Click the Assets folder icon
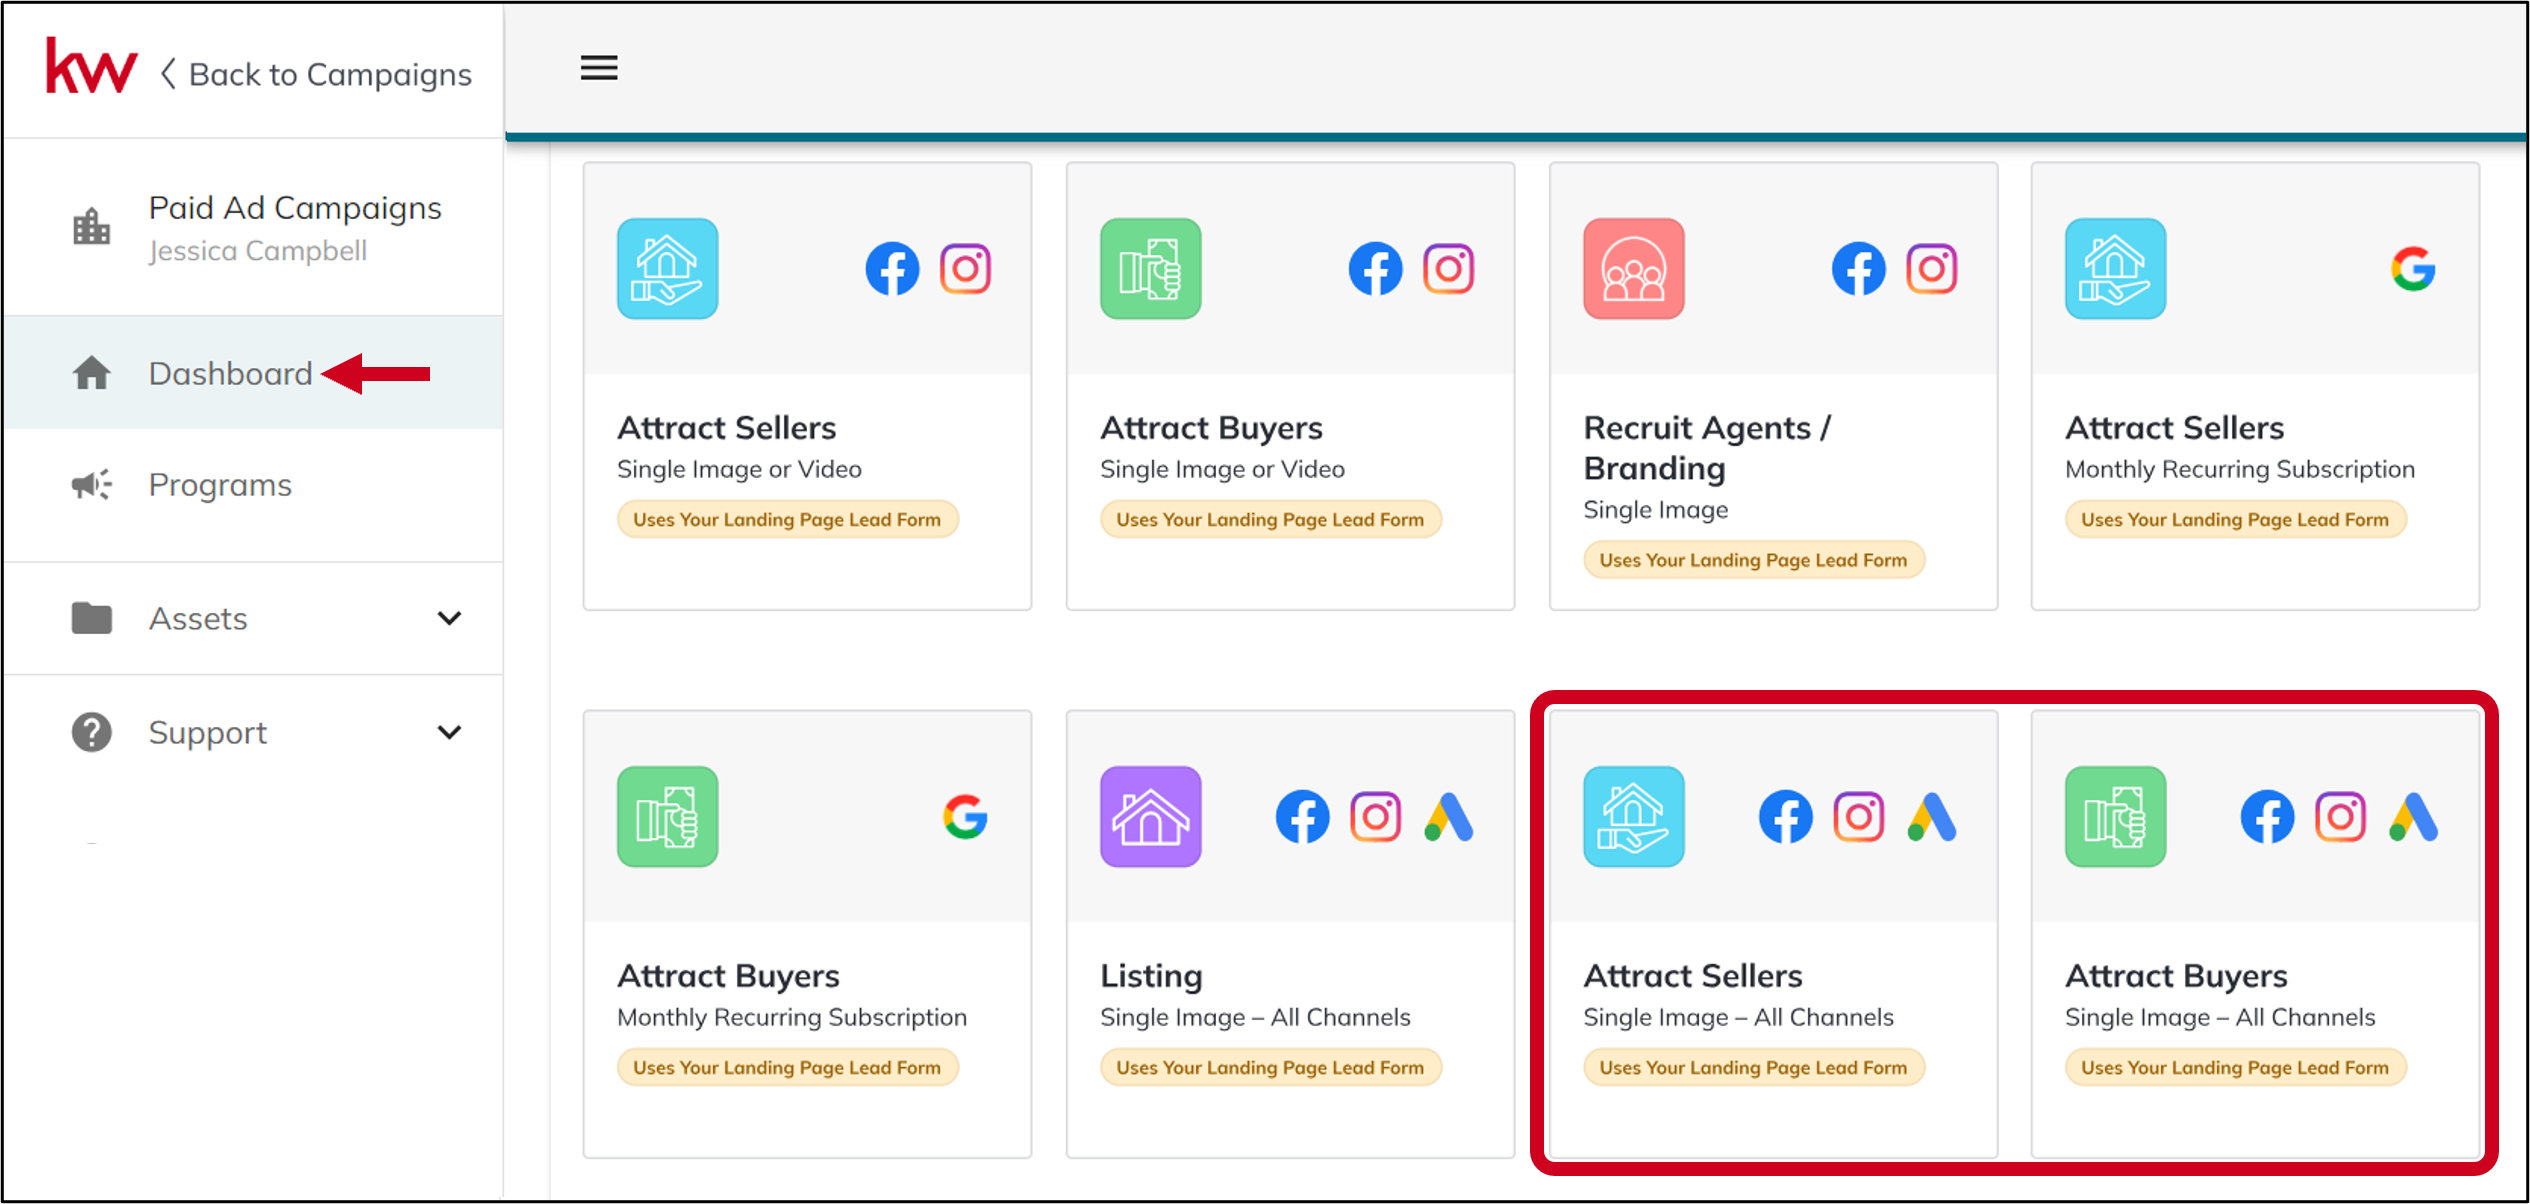The image size is (2530, 1204). tap(91, 618)
